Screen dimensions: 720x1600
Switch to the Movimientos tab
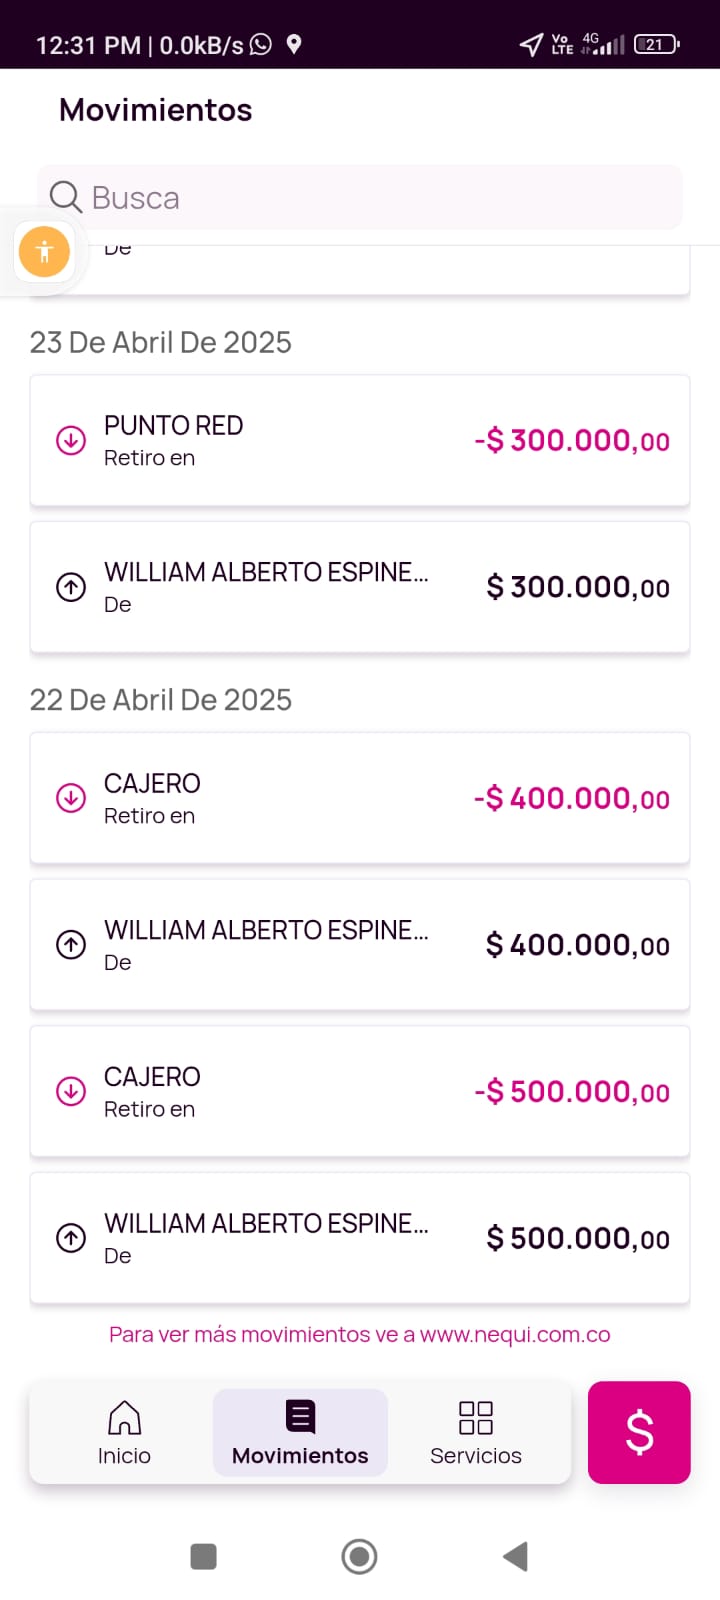coord(300,1432)
